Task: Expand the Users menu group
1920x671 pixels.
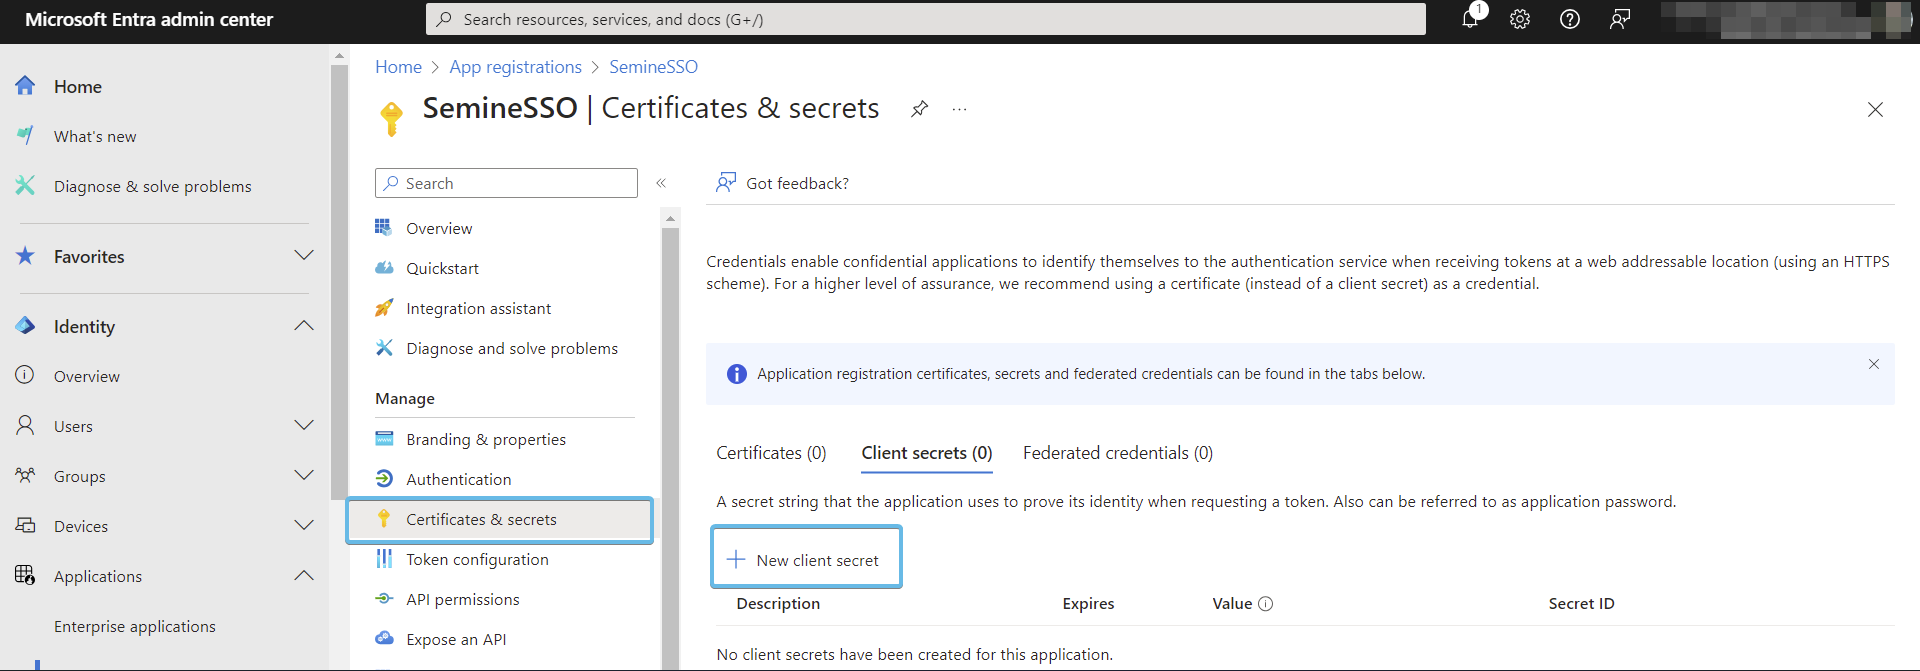Action: pyautogui.click(x=304, y=426)
